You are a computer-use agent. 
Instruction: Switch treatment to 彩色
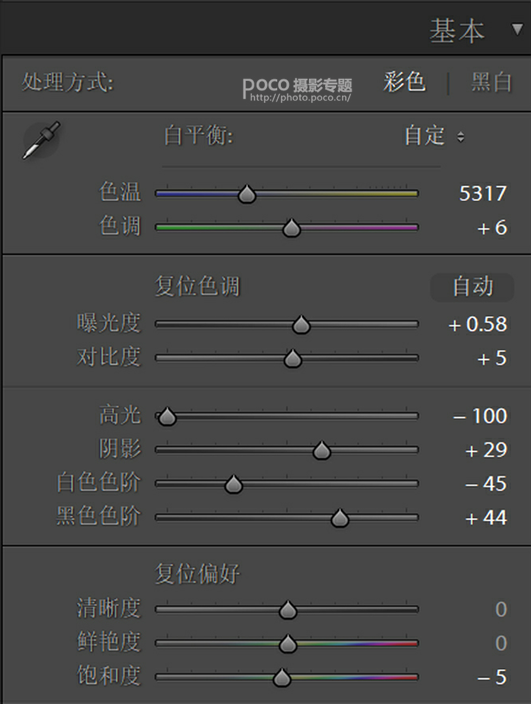404,82
